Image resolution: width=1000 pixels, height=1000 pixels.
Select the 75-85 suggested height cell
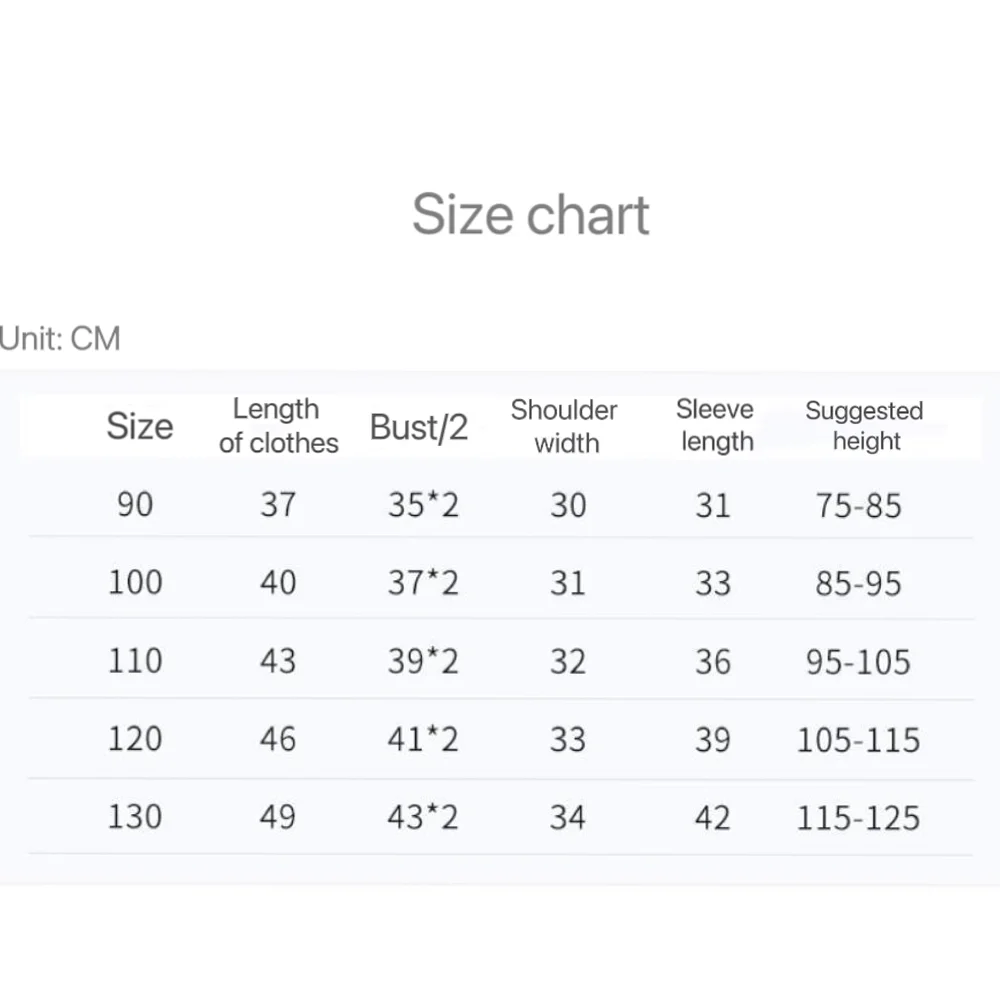tap(858, 505)
